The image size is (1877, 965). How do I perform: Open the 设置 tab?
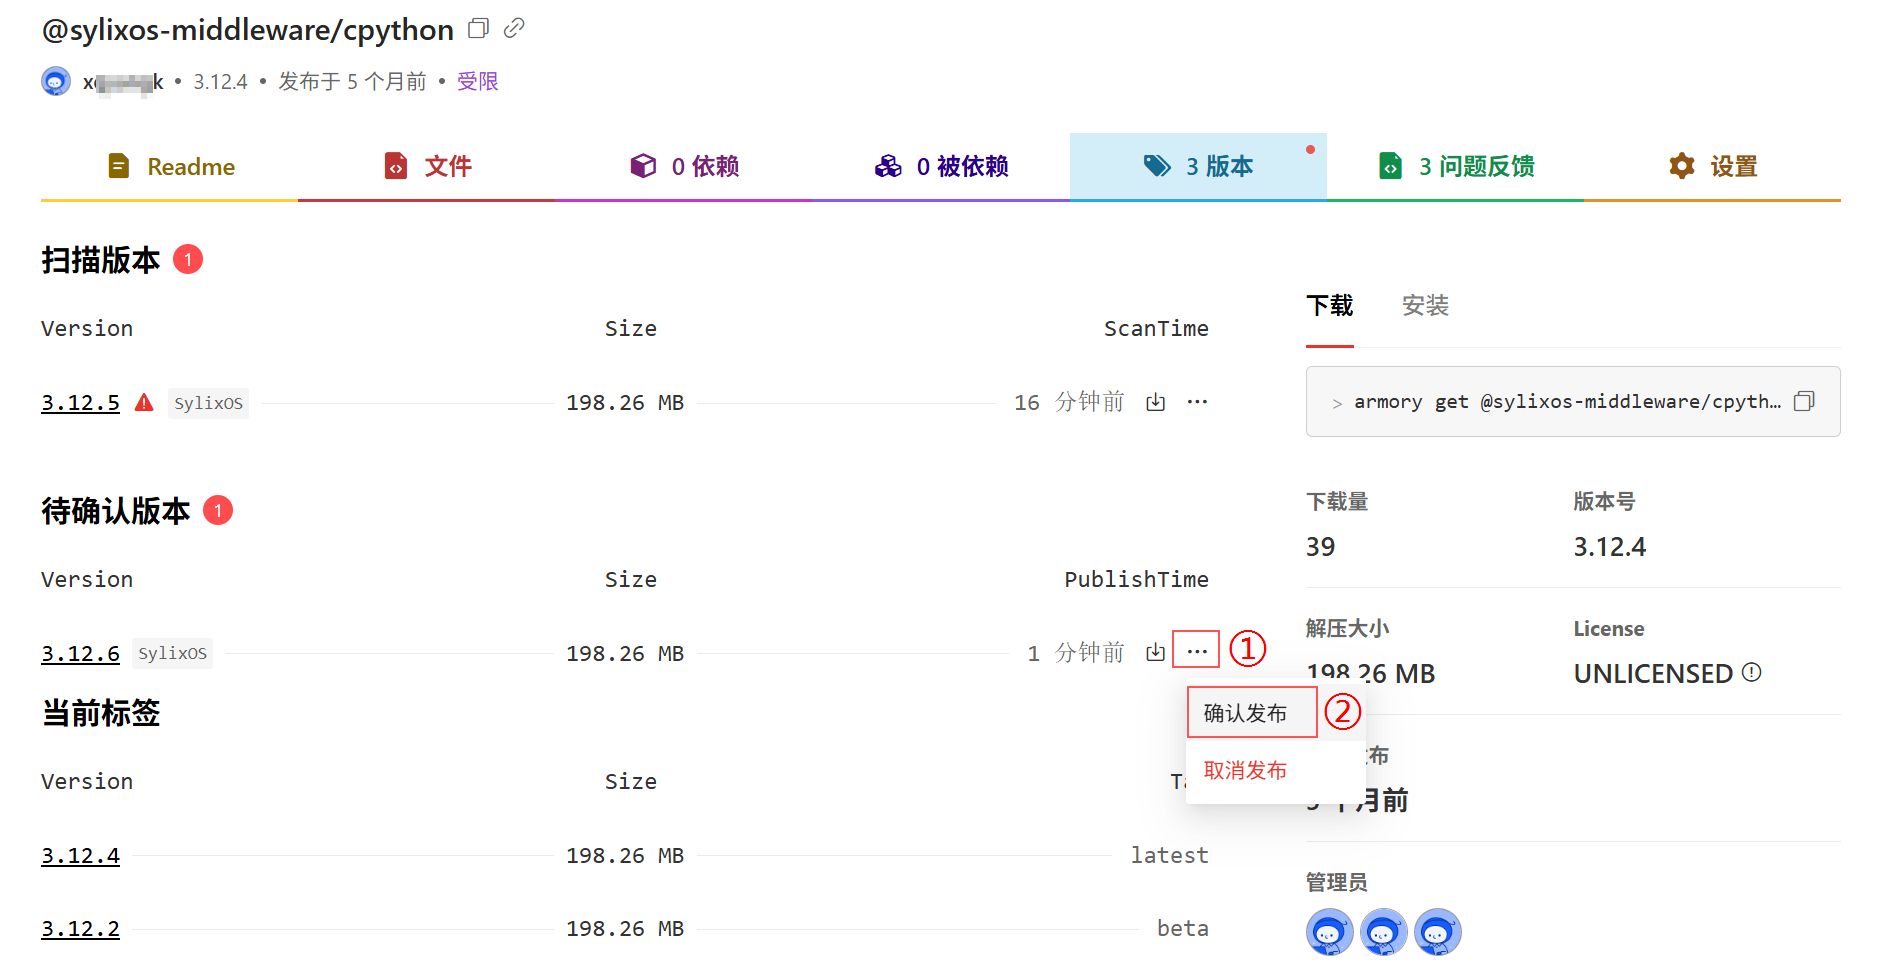[x=1712, y=166]
